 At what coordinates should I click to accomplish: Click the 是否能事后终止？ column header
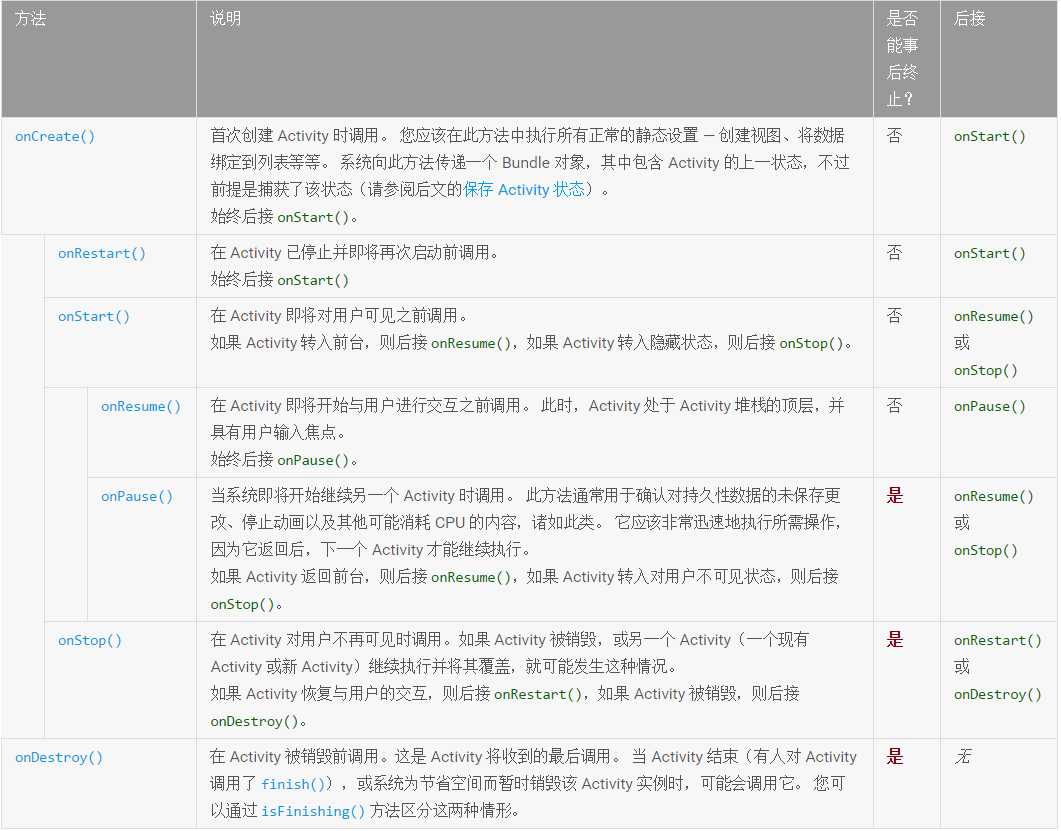903,58
